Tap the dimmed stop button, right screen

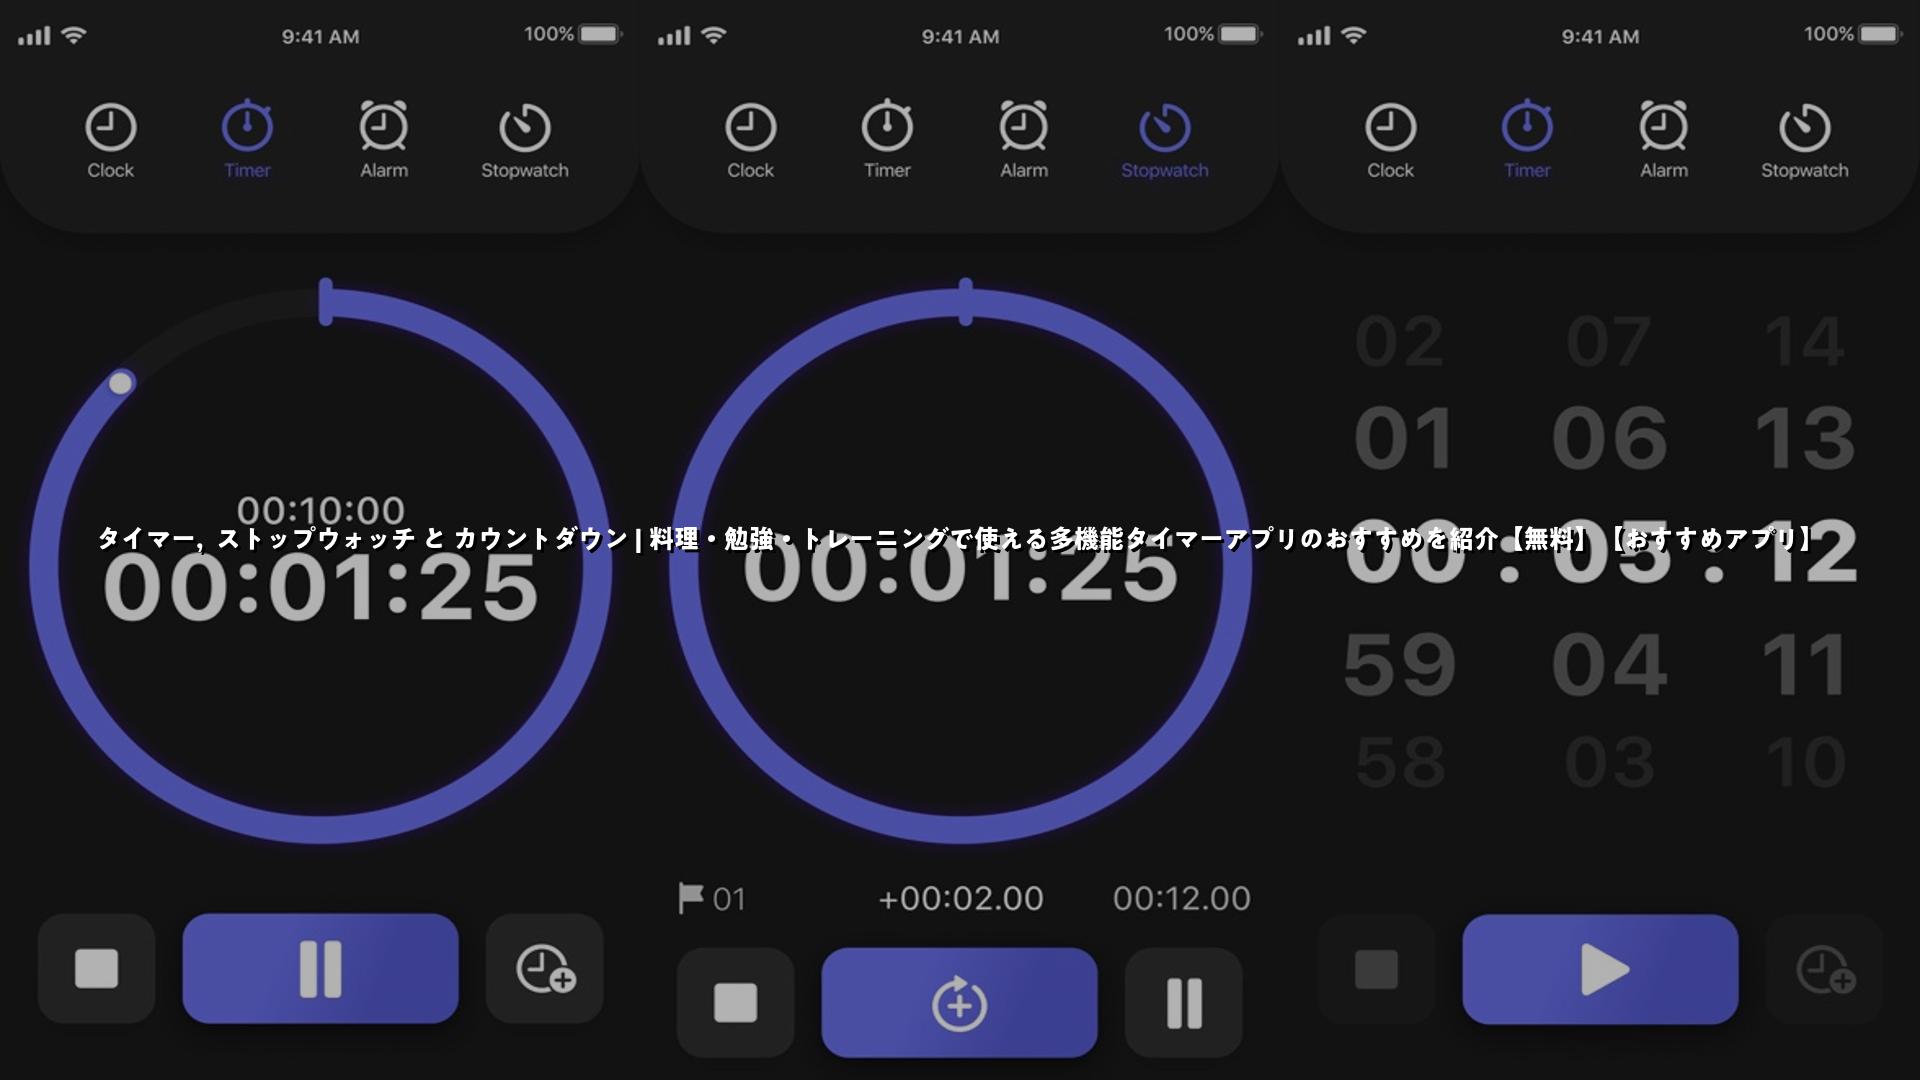1376,968
